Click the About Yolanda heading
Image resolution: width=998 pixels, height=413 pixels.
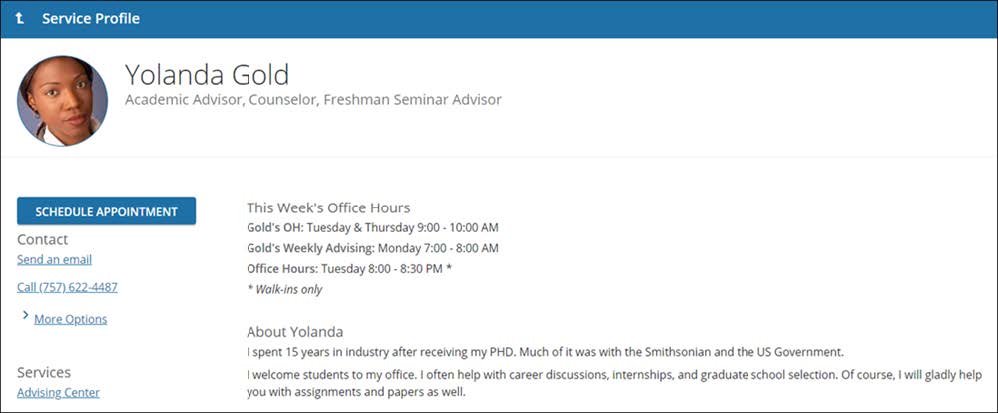(x=295, y=331)
